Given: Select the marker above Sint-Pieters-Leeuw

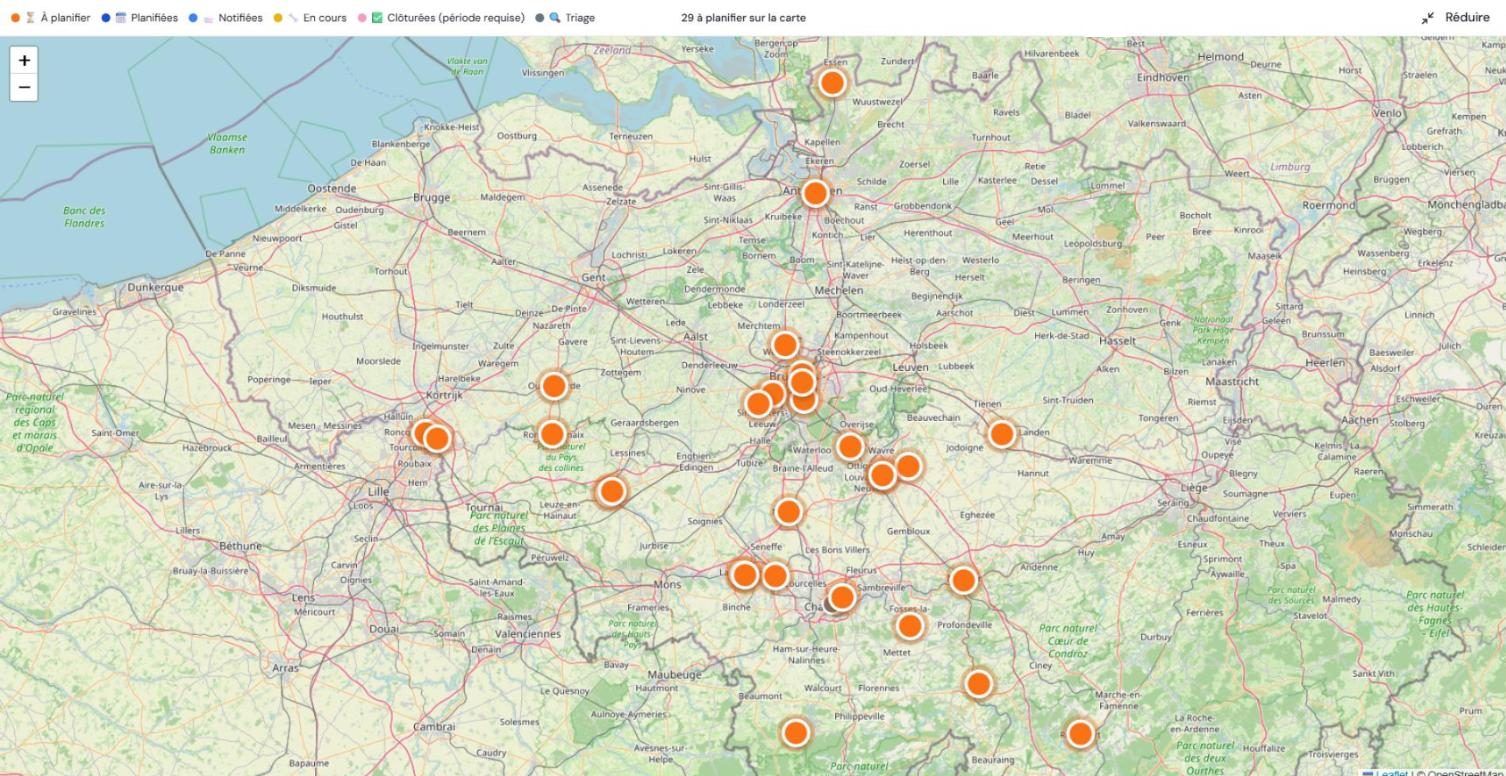Looking at the screenshot, I should coord(758,404).
